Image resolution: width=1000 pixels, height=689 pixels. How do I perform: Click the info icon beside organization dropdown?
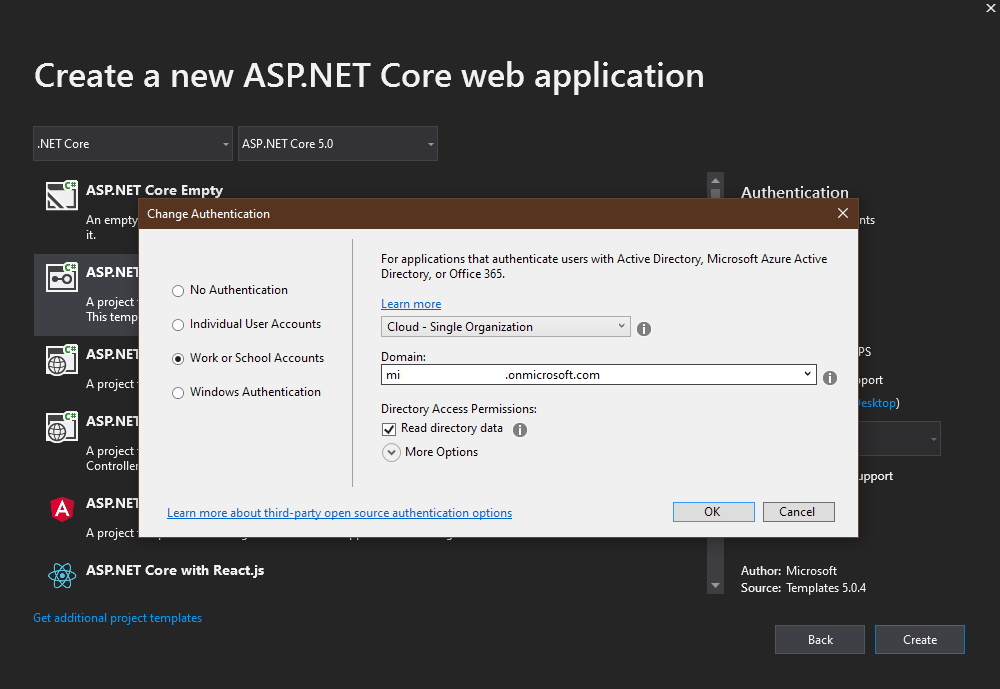coord(644,329)
